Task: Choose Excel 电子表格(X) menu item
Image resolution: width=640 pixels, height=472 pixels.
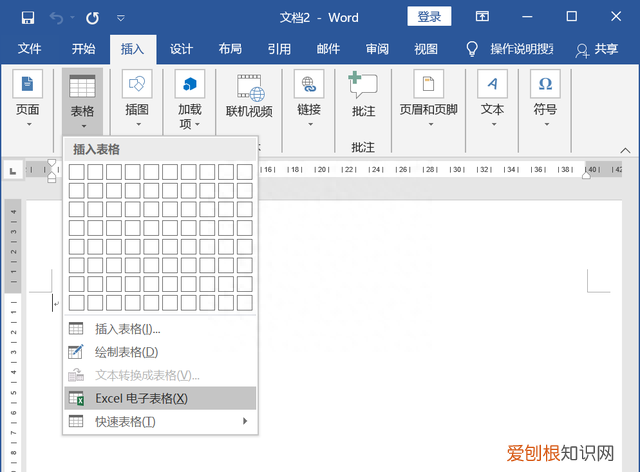Action: pyautogui.click(x=160, y=398)
